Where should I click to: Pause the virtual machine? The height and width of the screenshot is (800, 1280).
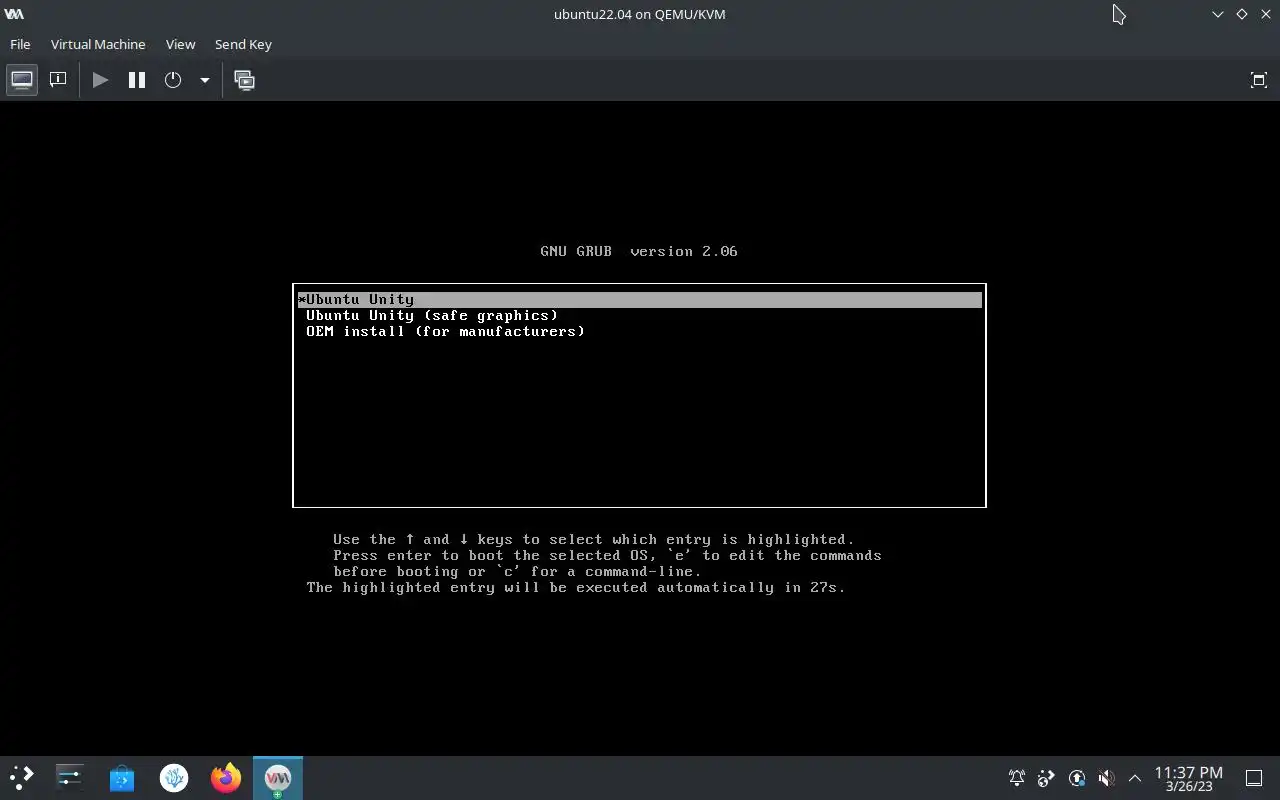click(x=137, y=80)
